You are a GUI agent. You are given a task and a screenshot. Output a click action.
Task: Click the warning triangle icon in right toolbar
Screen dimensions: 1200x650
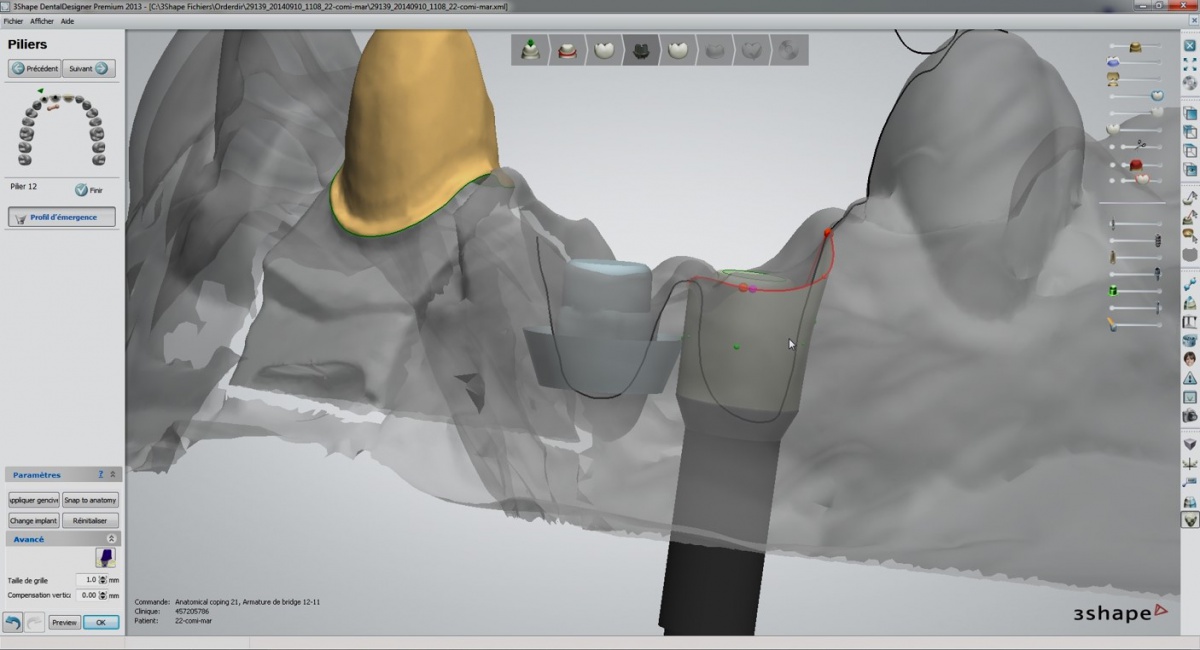point(1190,378)
